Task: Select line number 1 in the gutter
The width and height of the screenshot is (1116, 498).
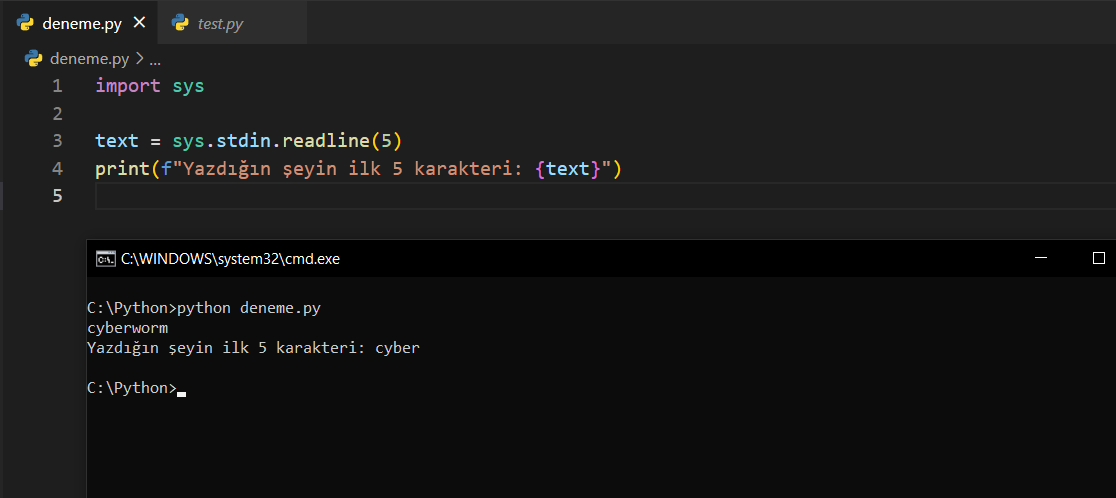Action: coord(57,86)
